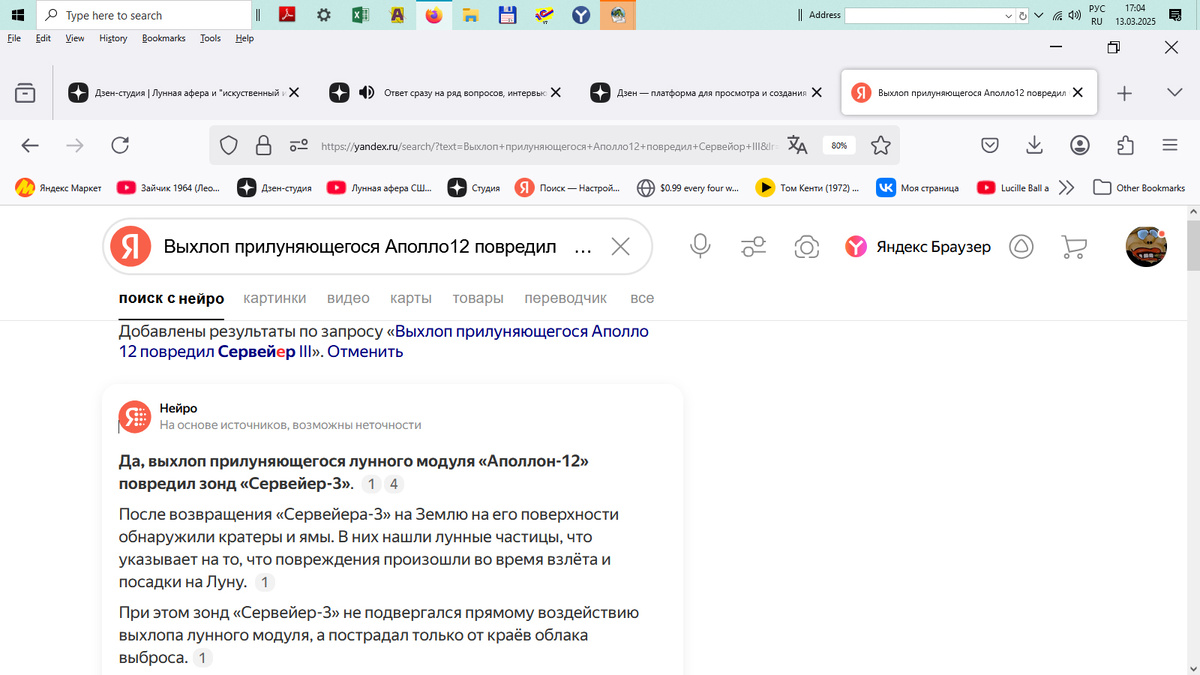Open the Extensions puzzle icon
Screen dimensions: 1200x675
point(1125,146)
